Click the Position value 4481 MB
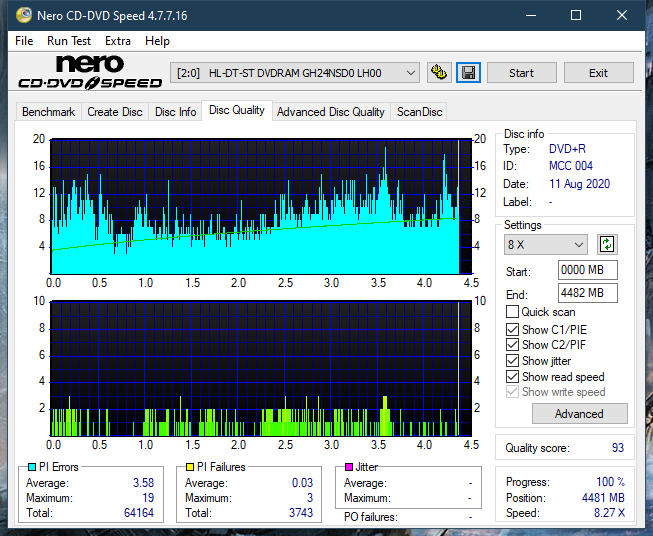The height and width of the screenshot is (536, 653). [603, 498]
